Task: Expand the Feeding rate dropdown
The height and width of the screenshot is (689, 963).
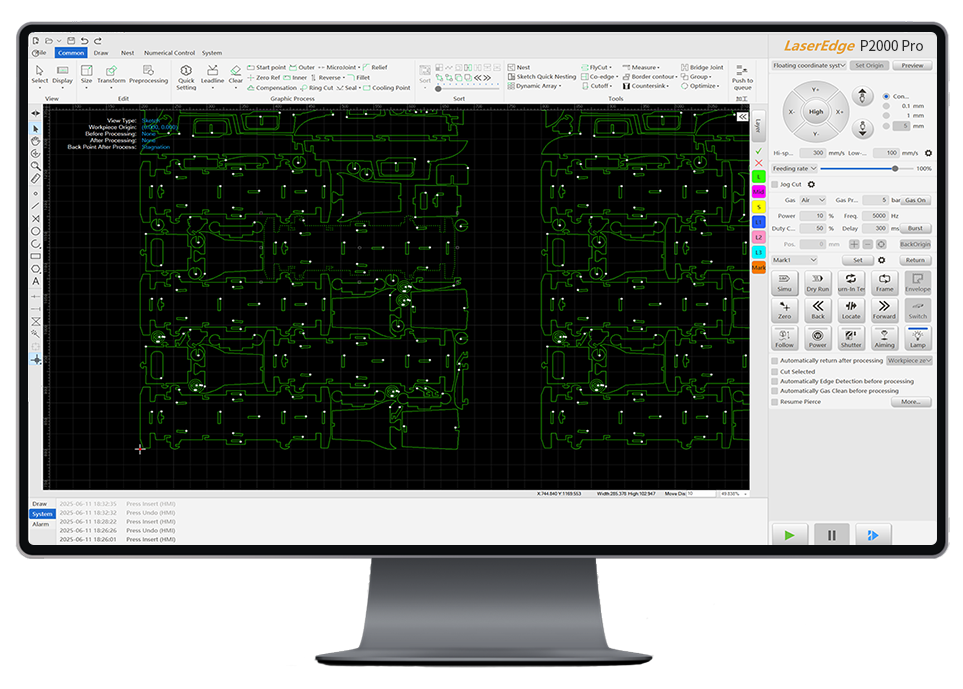Action: click(812, 169)
